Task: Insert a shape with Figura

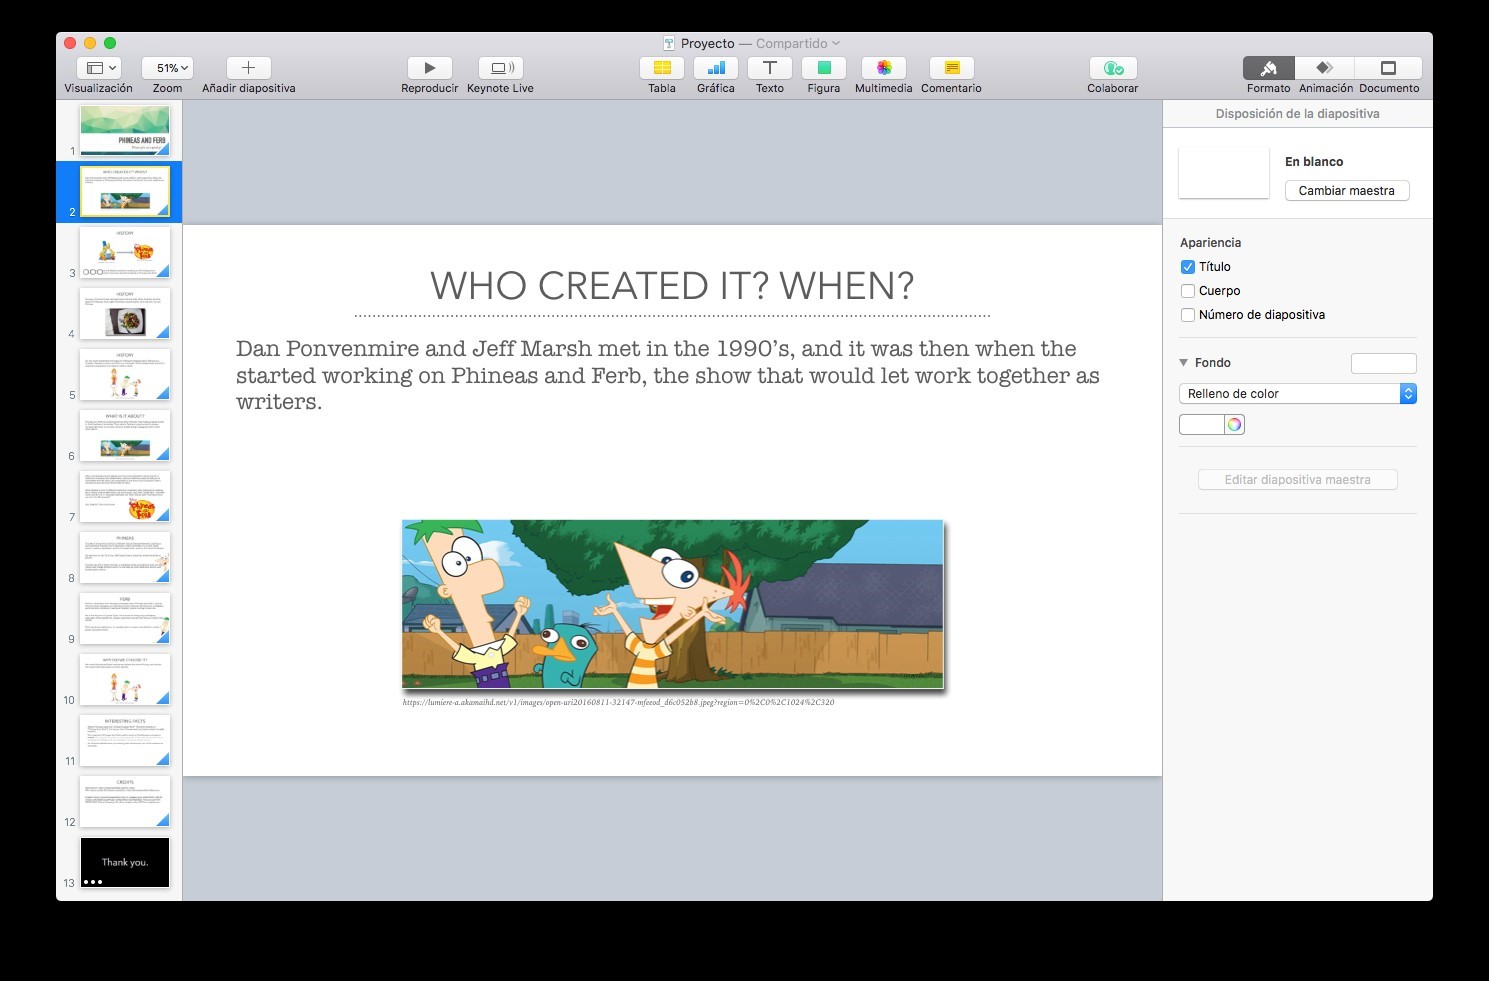Action: [x=824, y=68]
